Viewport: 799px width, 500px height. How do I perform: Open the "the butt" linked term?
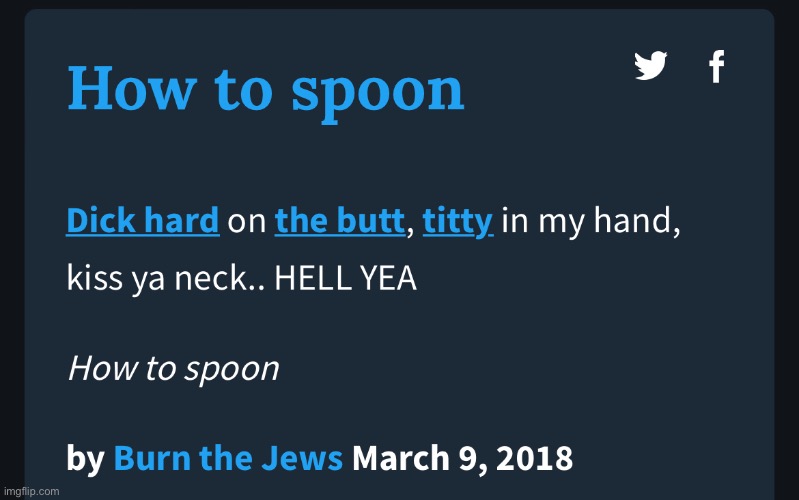[x=339, y=221]
